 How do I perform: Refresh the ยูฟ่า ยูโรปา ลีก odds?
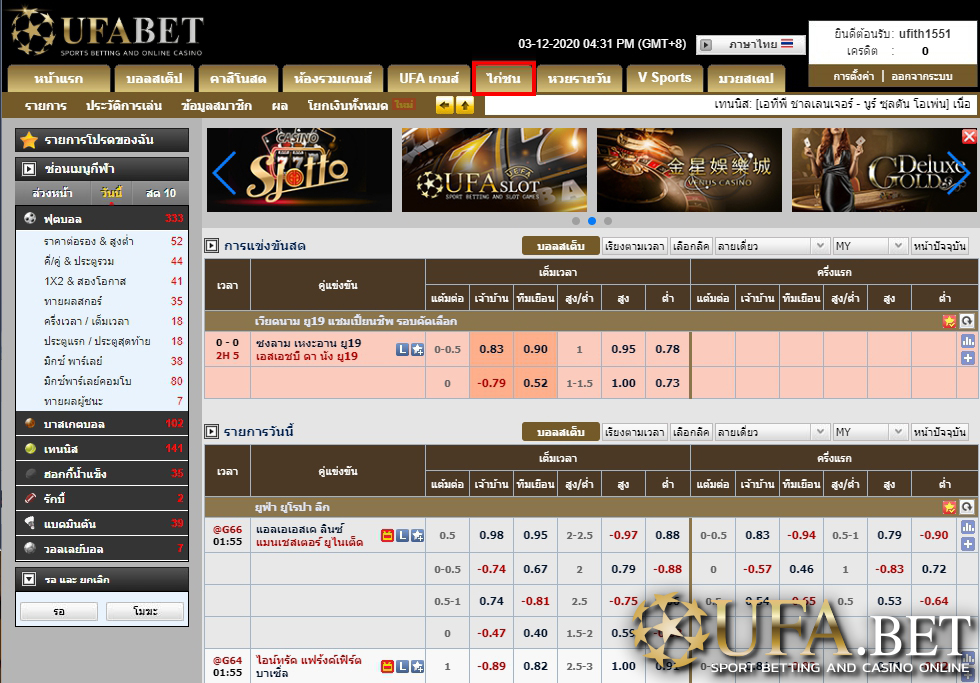(966, 507)
